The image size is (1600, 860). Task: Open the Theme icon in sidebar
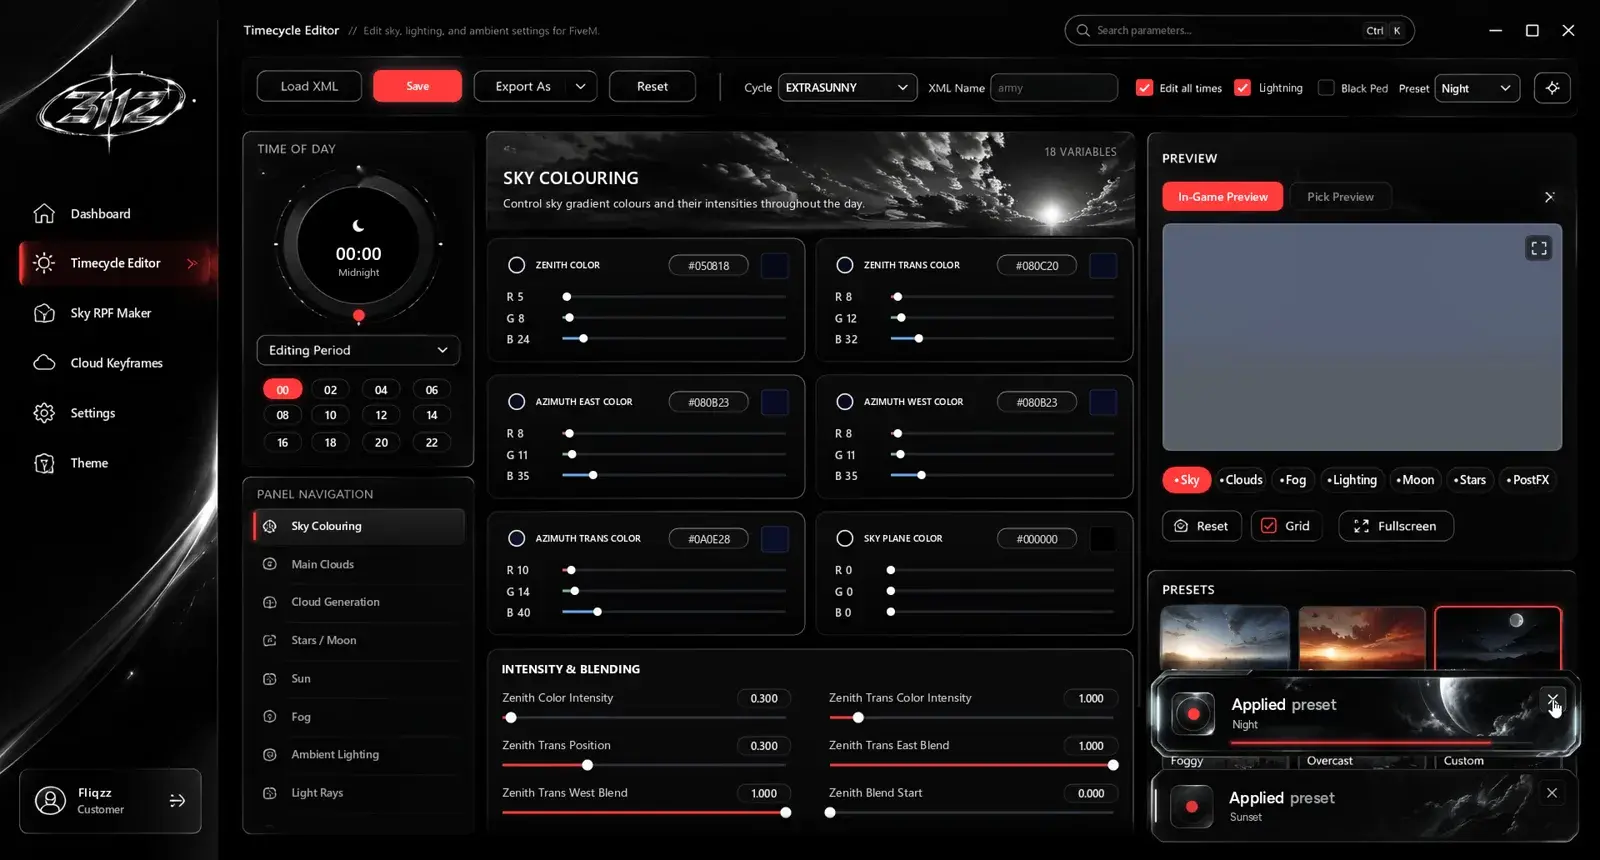(44, 463)
